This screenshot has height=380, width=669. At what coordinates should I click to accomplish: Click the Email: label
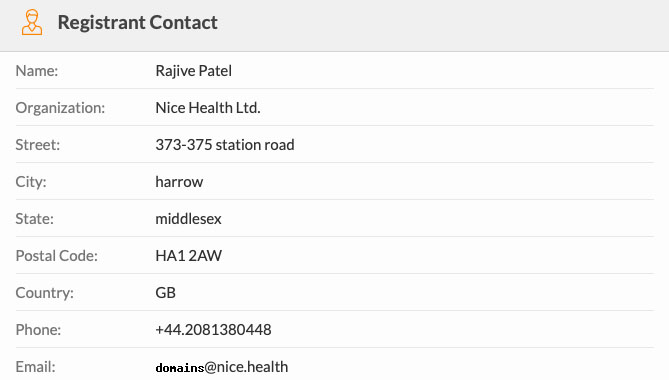point(35,367)
